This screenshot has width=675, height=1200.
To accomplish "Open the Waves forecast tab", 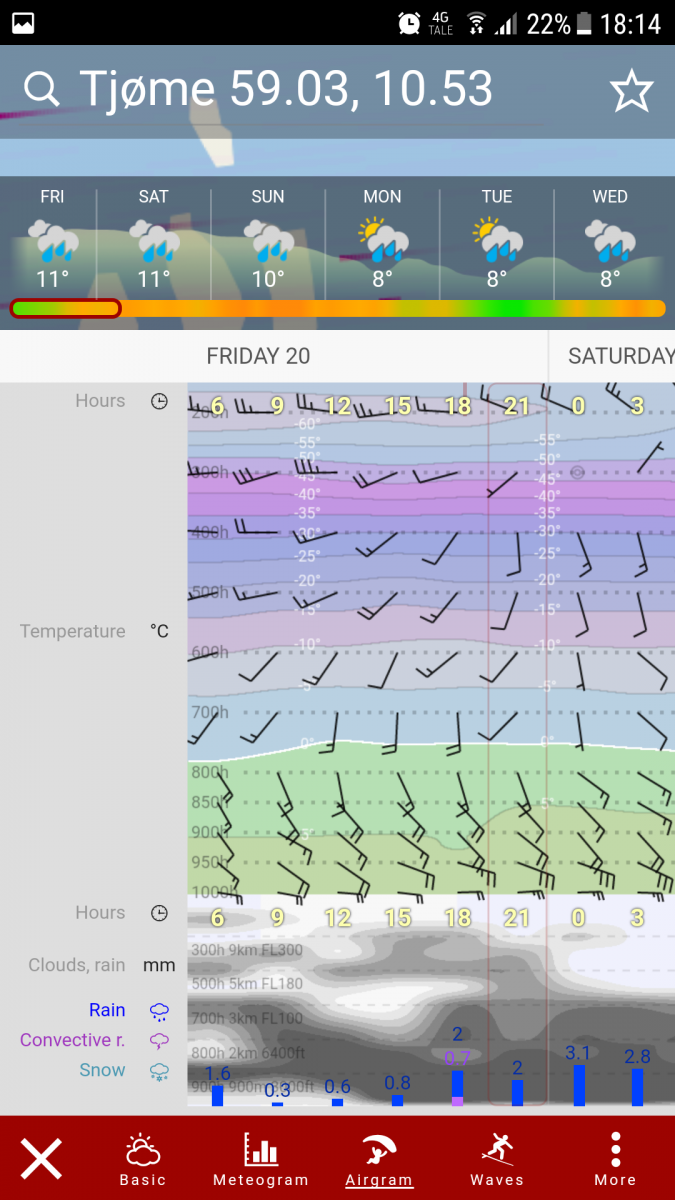I will click(x=497, y=1159).
